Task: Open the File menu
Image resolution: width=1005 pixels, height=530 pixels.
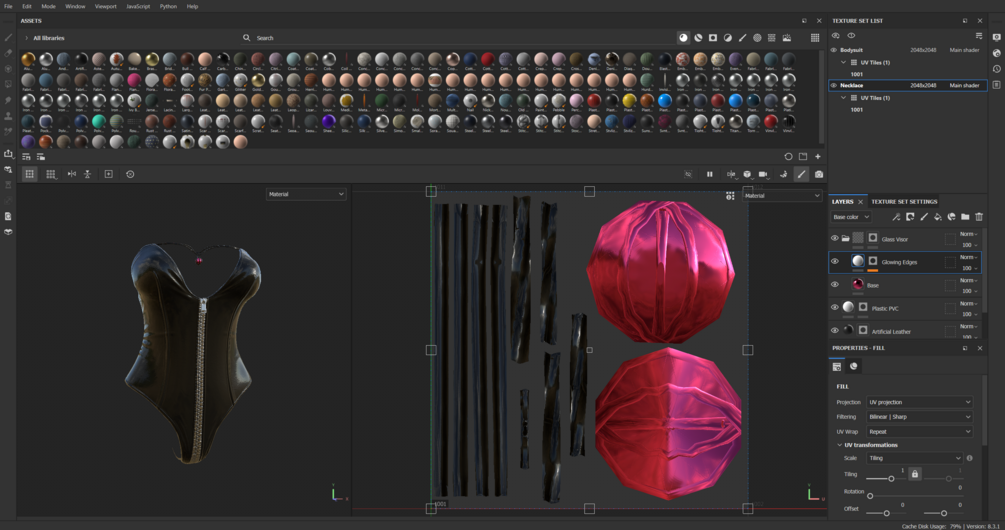Action: (8, 6)
